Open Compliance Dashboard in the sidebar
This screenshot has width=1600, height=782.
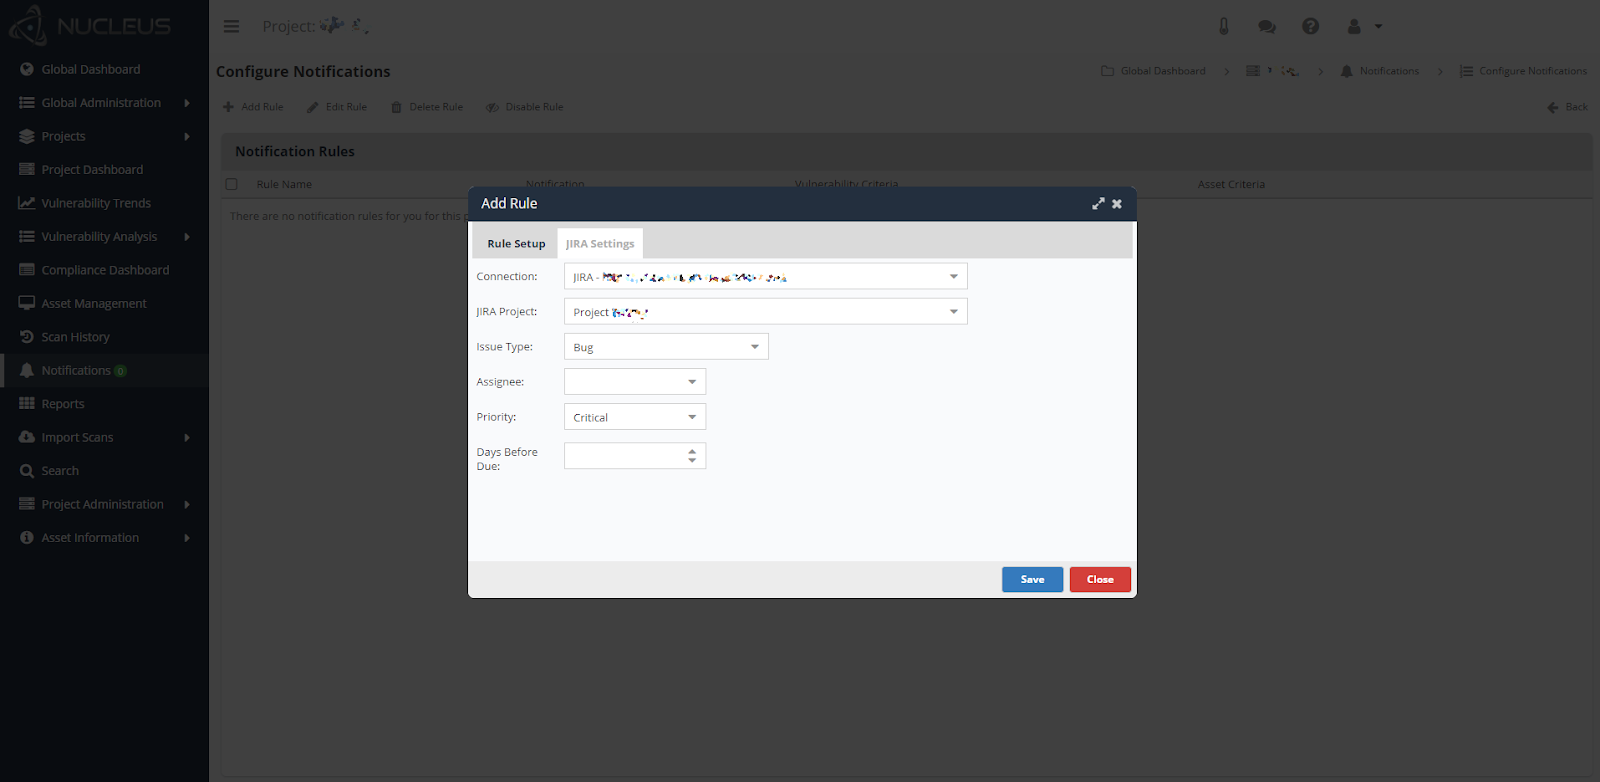tap(105, 270)
